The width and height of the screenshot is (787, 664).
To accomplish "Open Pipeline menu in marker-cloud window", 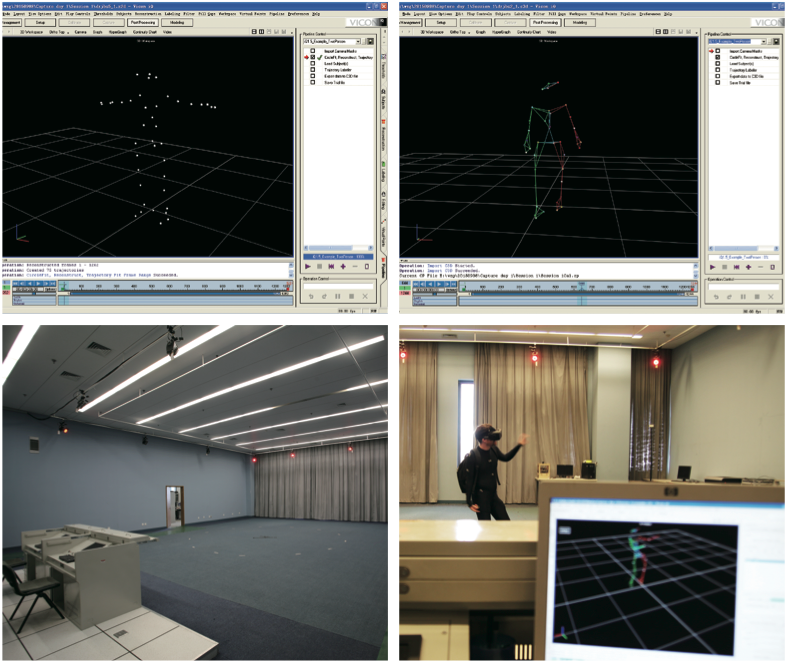I will coord(277,14).
